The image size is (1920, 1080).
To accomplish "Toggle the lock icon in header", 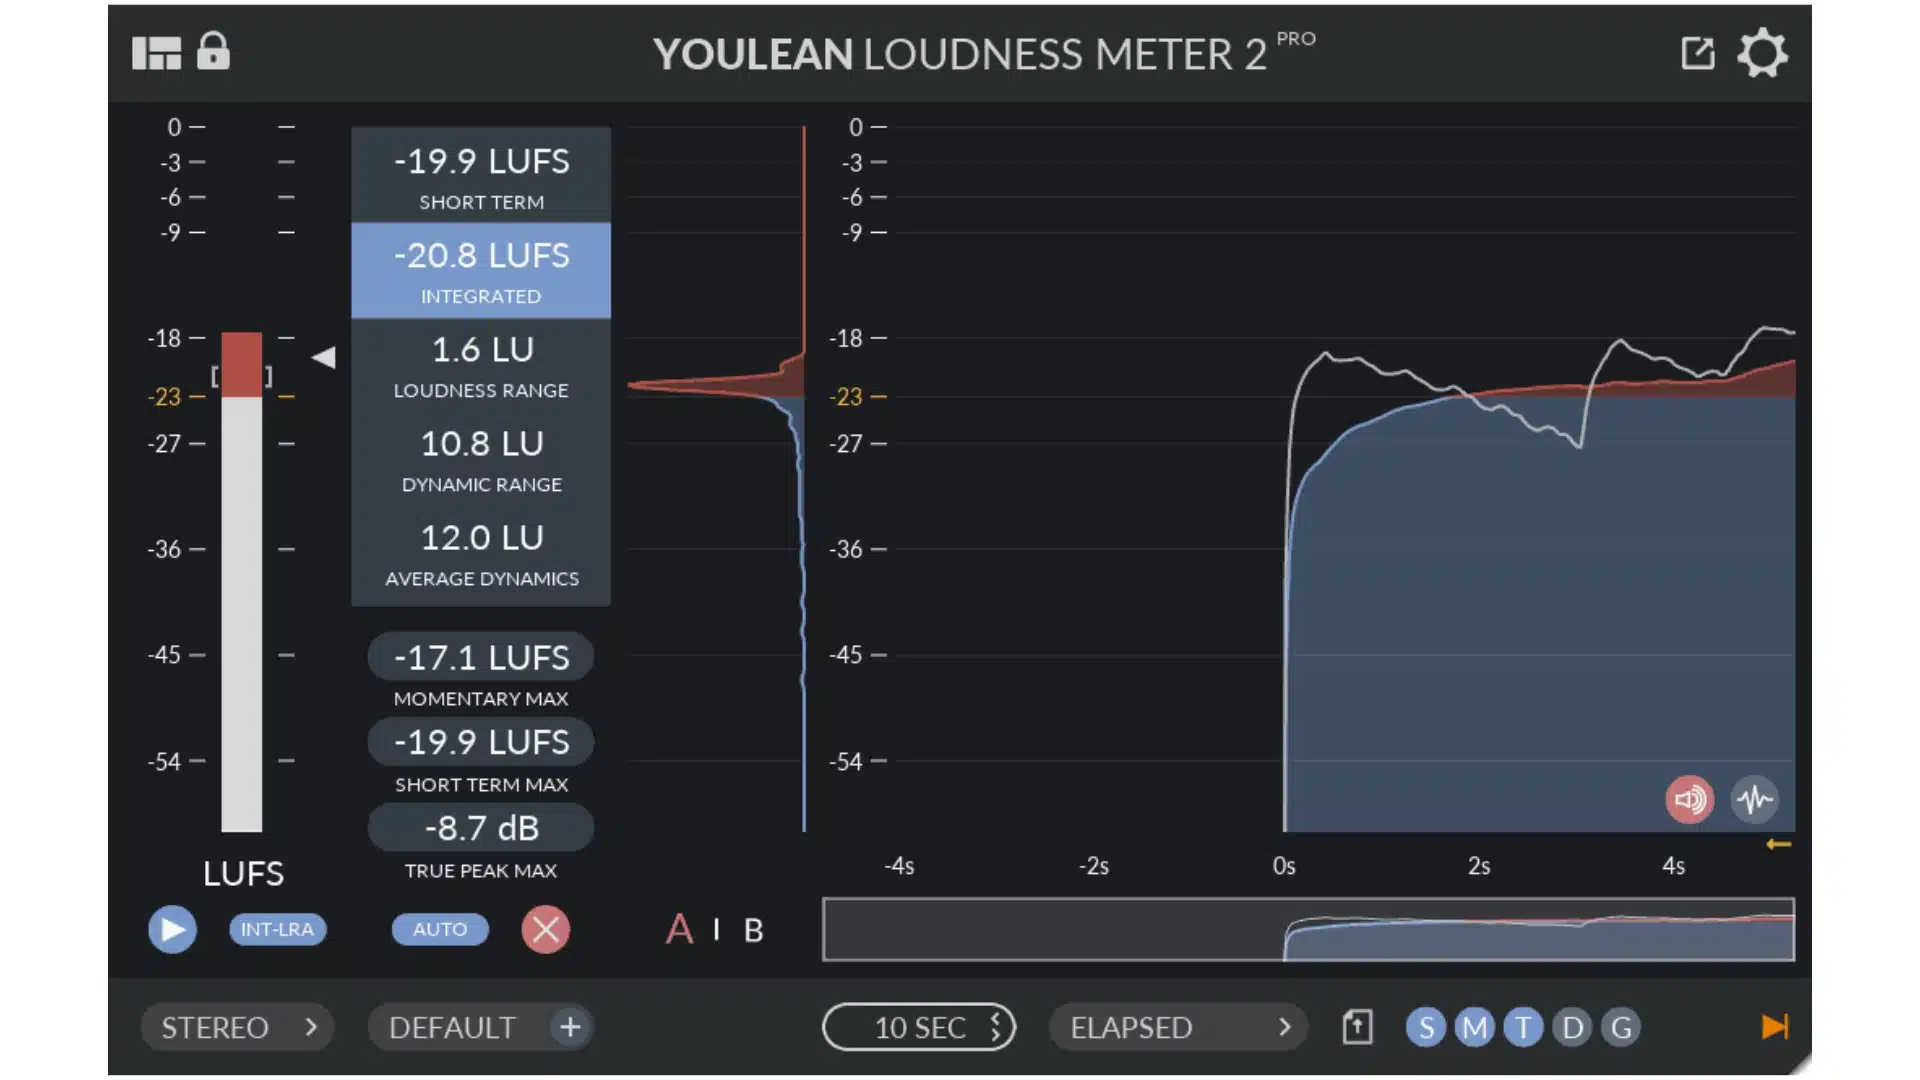I will coord(213,51).
